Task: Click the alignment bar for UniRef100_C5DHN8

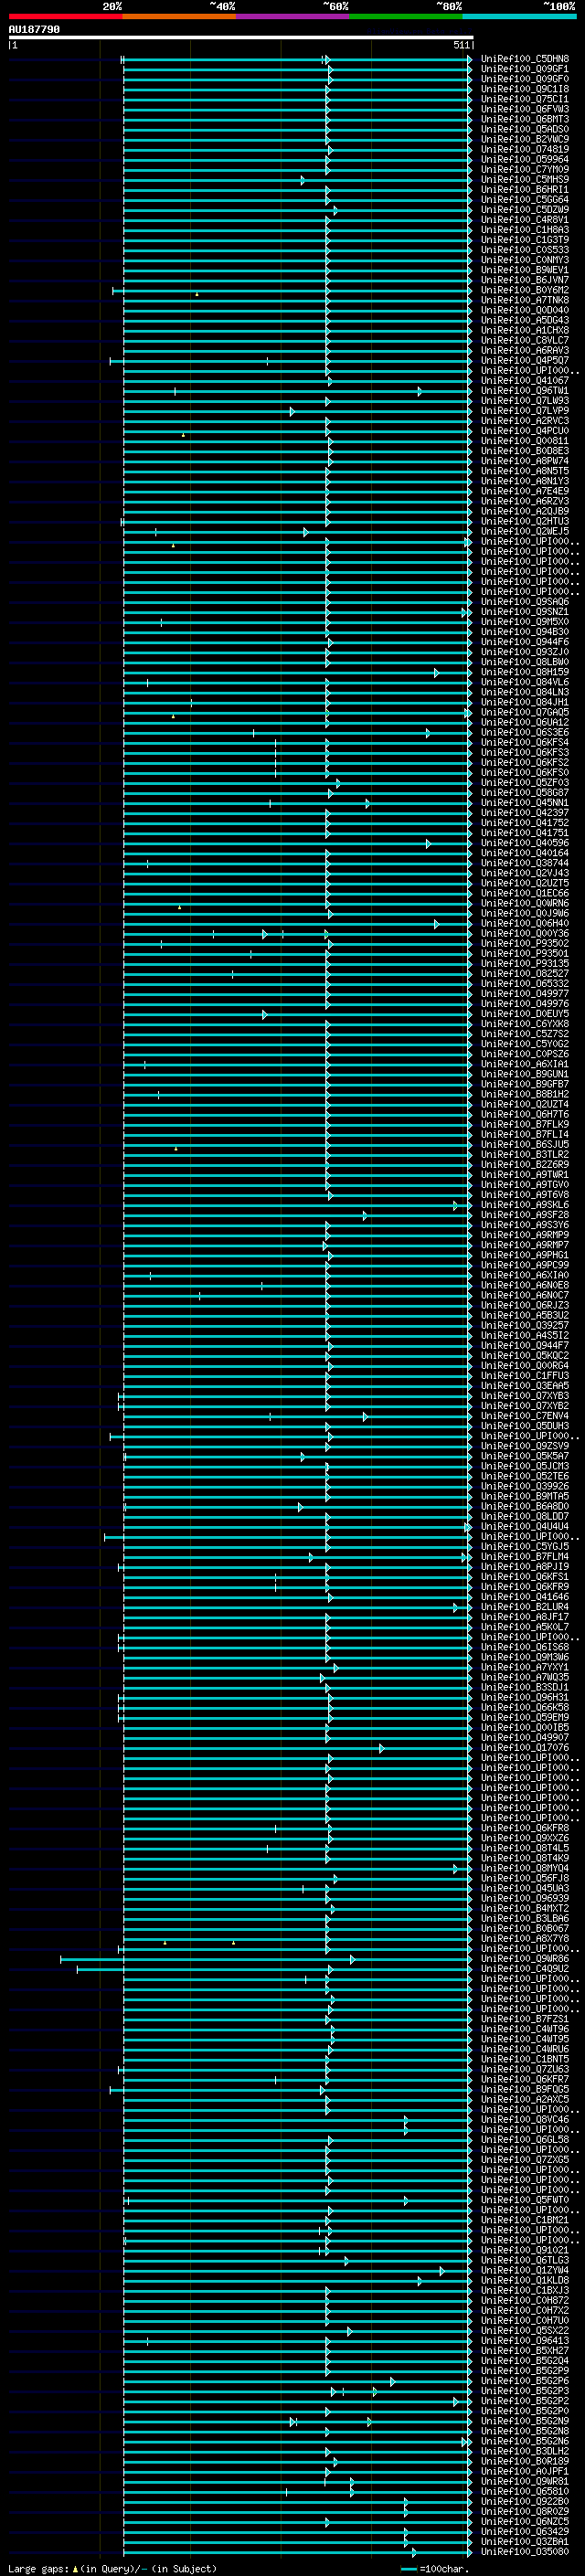Action: [297, 59]
